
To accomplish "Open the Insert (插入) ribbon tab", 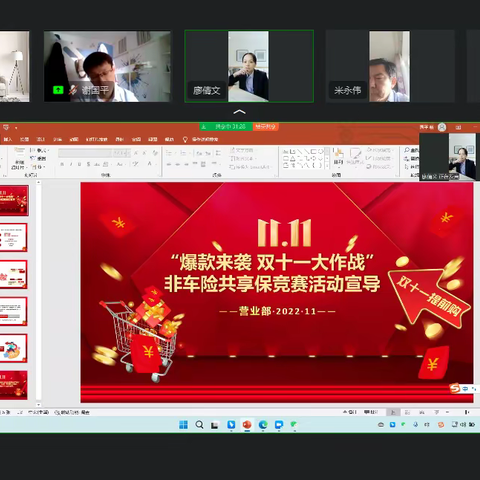I will pos(8,139).
